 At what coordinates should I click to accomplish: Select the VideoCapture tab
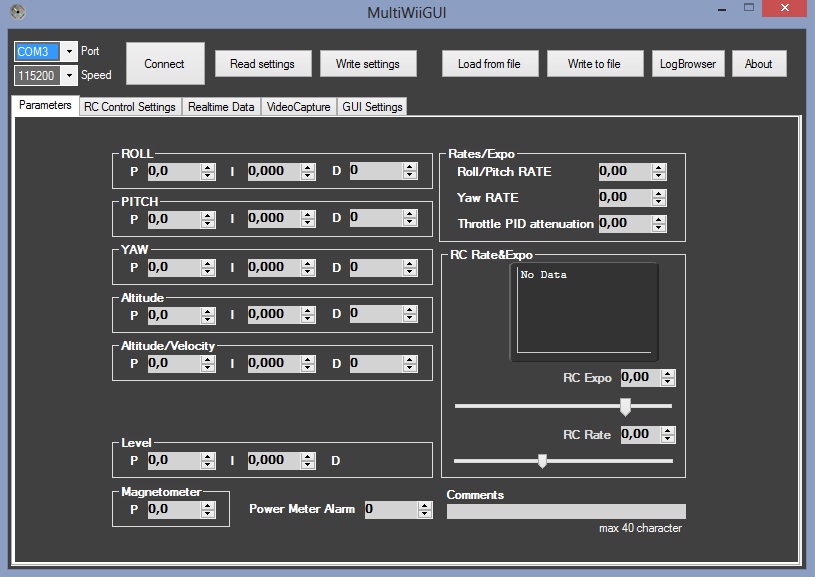click(x=298, y=107)
